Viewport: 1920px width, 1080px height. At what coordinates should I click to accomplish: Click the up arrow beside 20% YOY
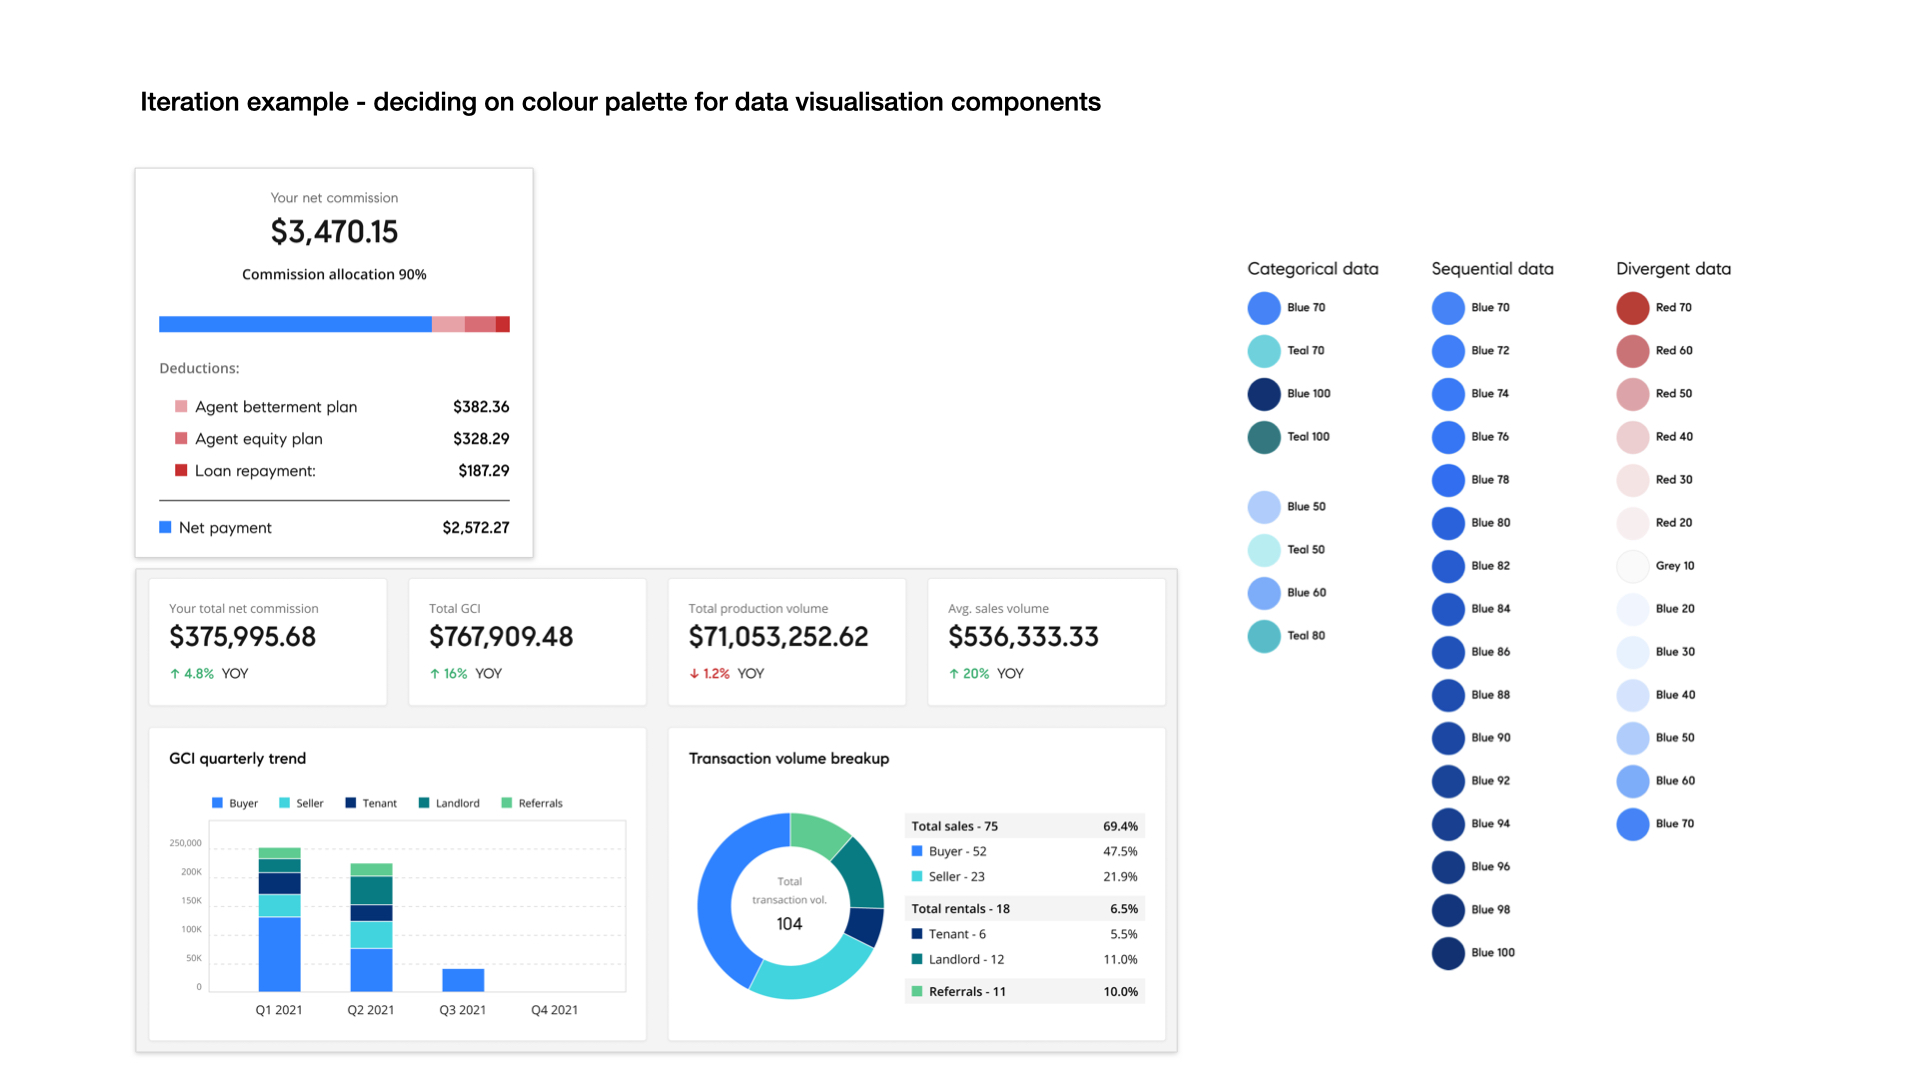coord(954,674)
